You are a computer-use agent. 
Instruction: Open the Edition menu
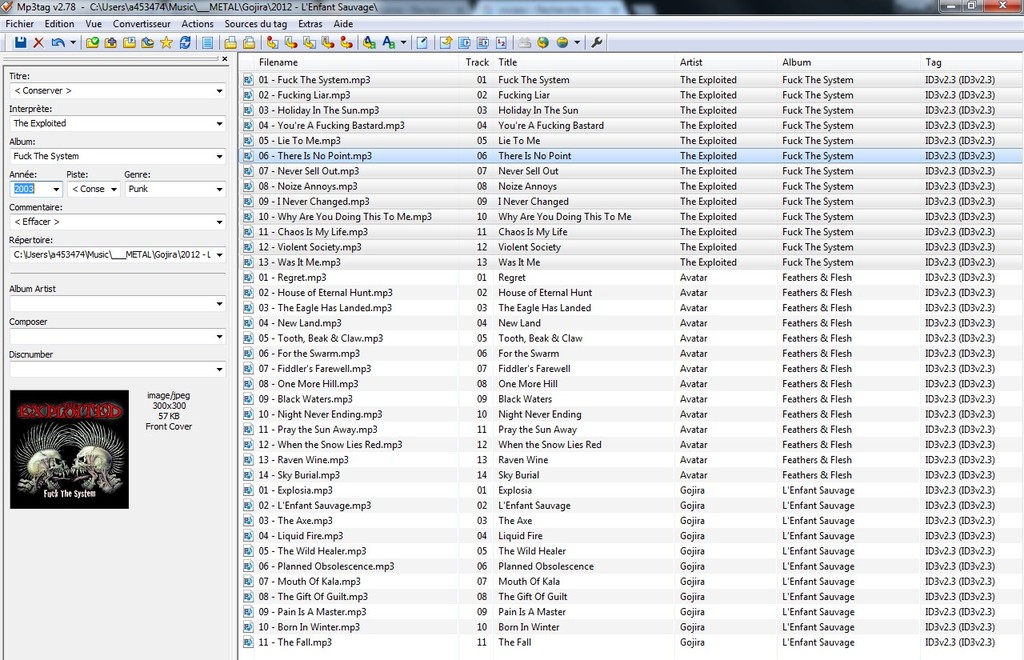[x=59, y=24]
